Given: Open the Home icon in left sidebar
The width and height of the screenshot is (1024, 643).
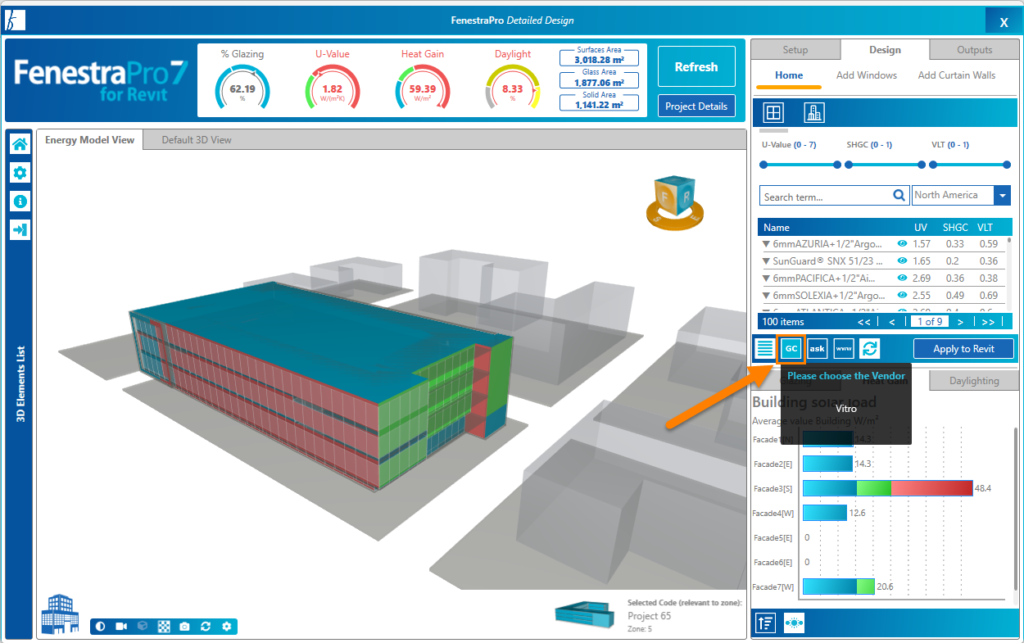Looking at the screenshot, I should (20, 144).
